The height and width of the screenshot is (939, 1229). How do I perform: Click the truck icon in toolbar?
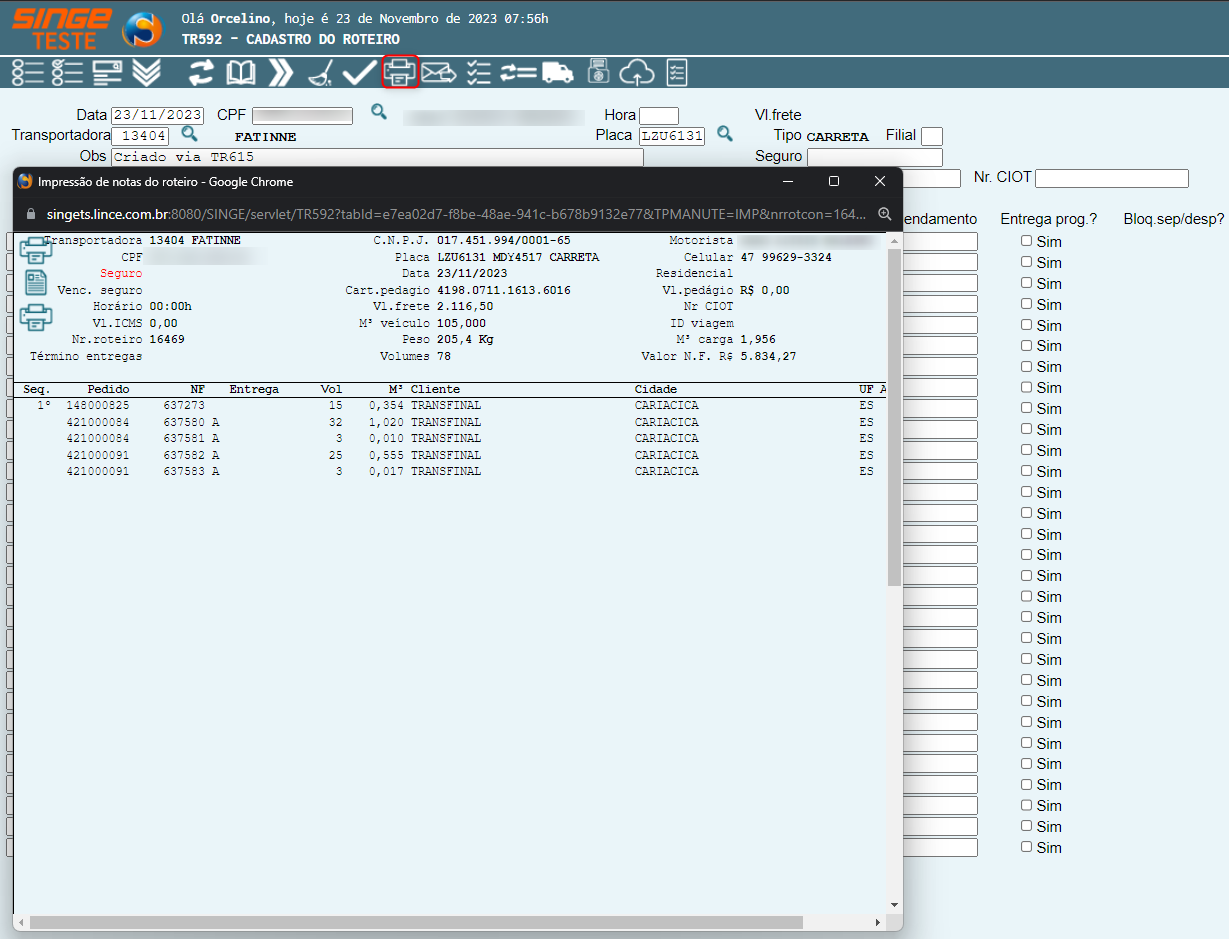[x=558, y=72]
